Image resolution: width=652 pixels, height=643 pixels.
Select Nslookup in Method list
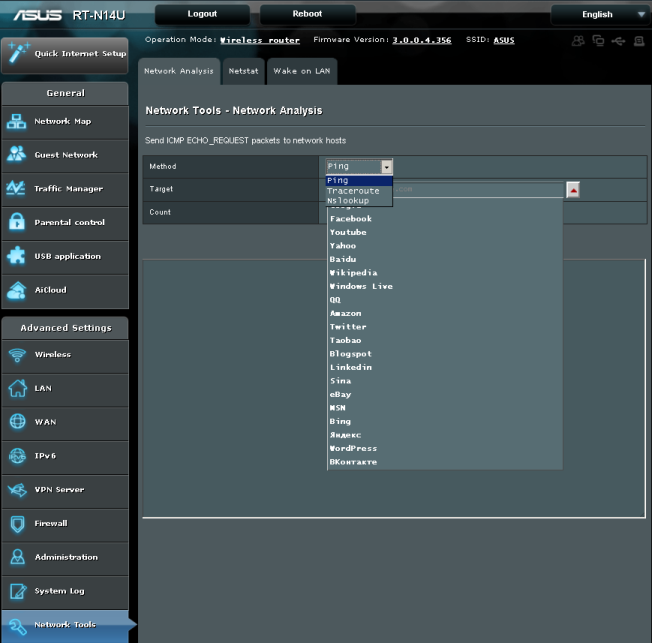tap(359, 200)
